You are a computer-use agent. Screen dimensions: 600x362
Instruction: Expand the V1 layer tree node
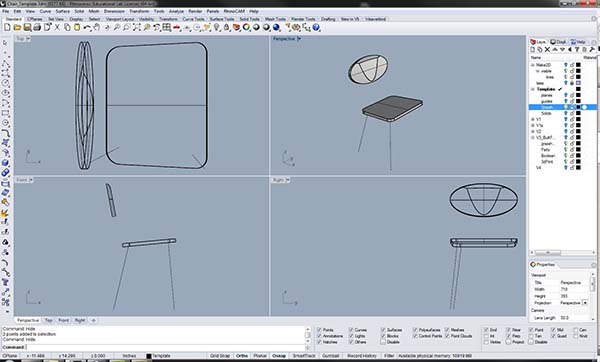[533, 119]
